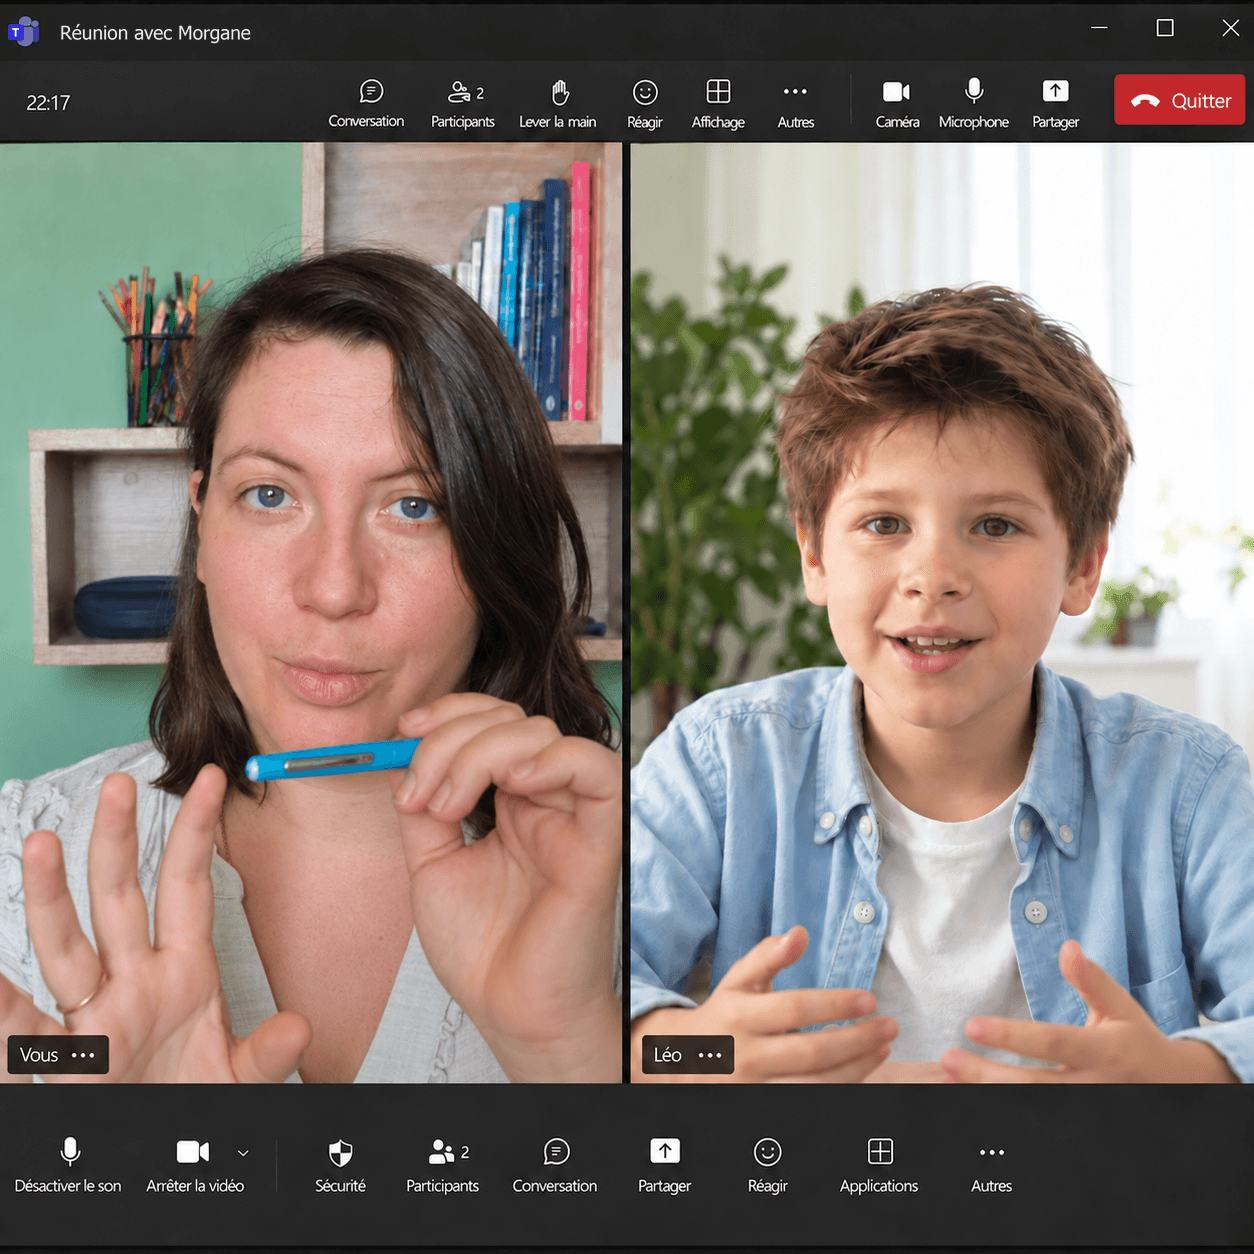Open Réagir in the bottom bar
This screenshot has width=1254, height=1254.
(768, 1166)
